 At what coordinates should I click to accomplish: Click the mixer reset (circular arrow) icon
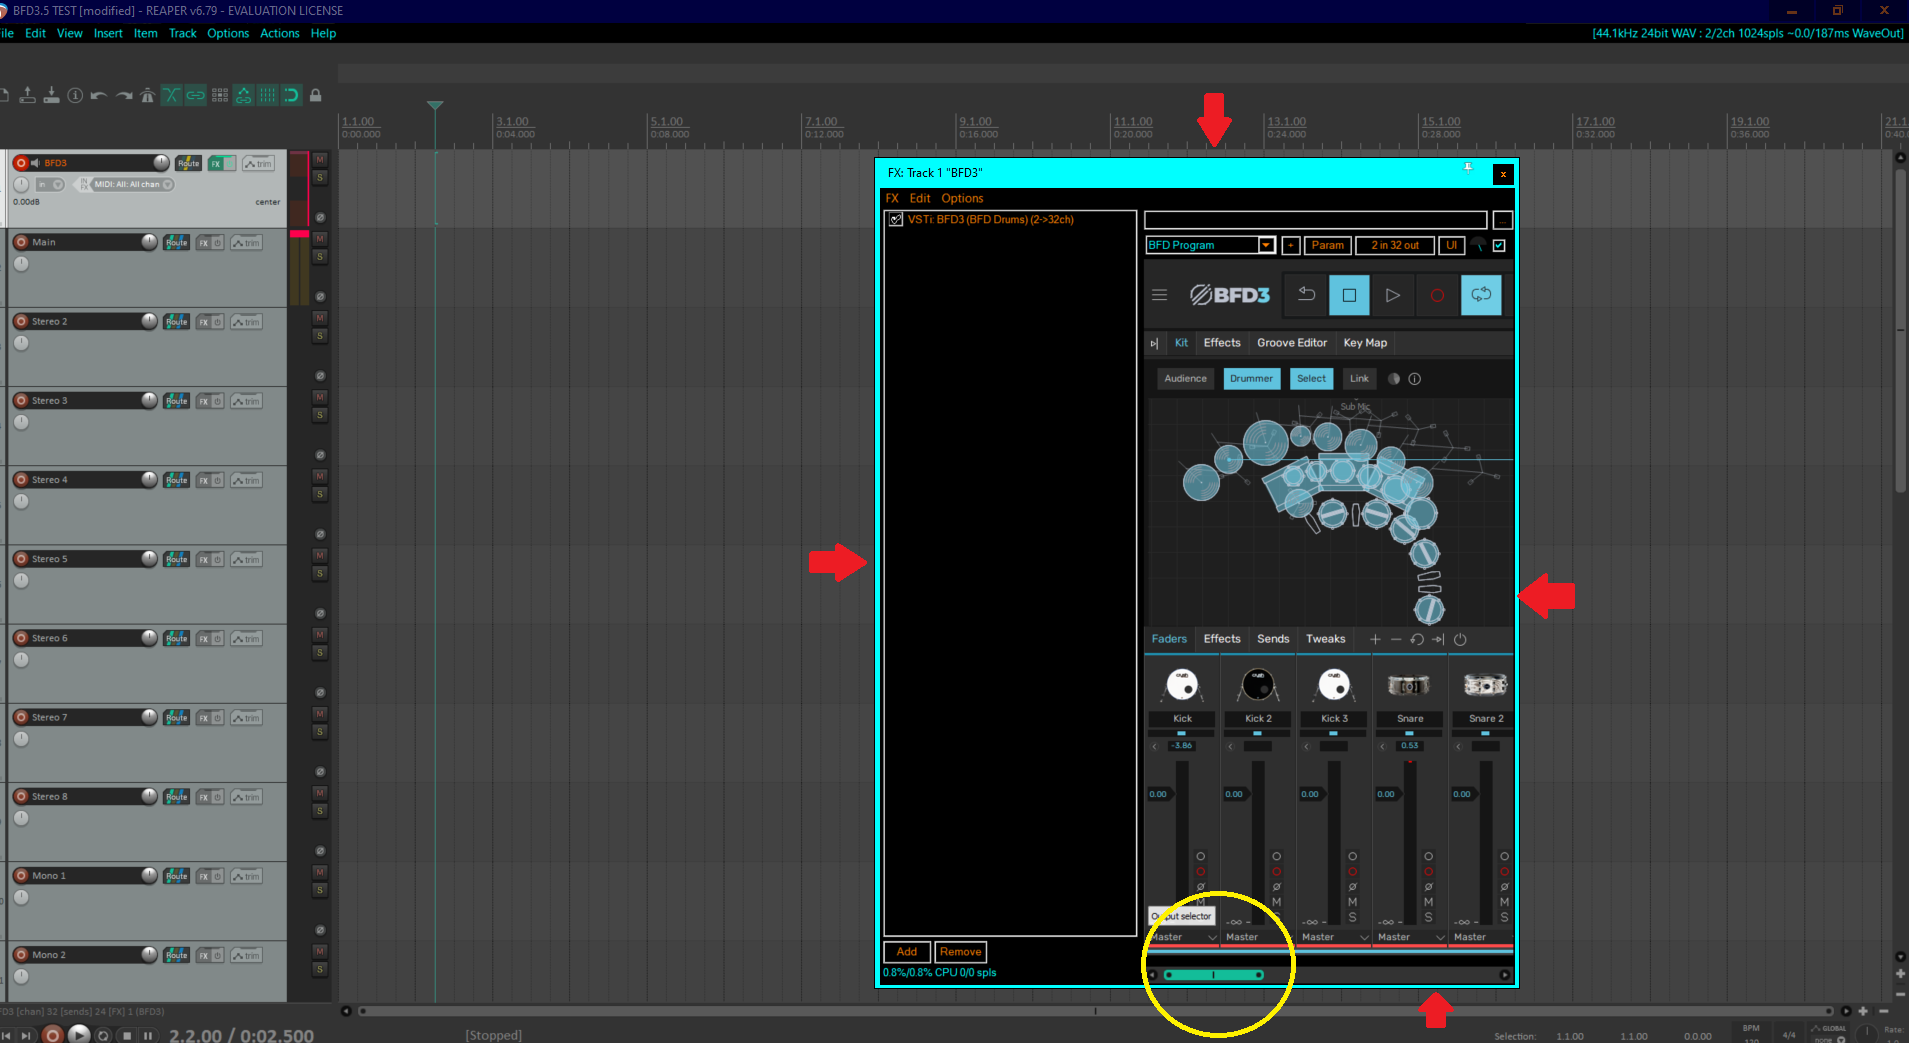(1417, 639)
